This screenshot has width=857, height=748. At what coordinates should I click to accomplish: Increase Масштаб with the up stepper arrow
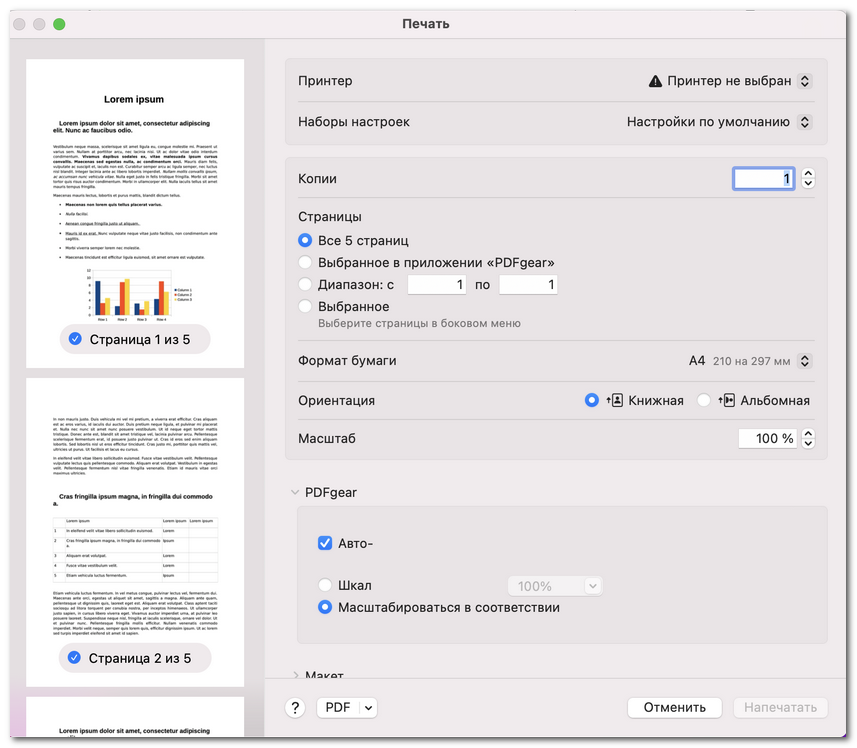coord(808,433)
